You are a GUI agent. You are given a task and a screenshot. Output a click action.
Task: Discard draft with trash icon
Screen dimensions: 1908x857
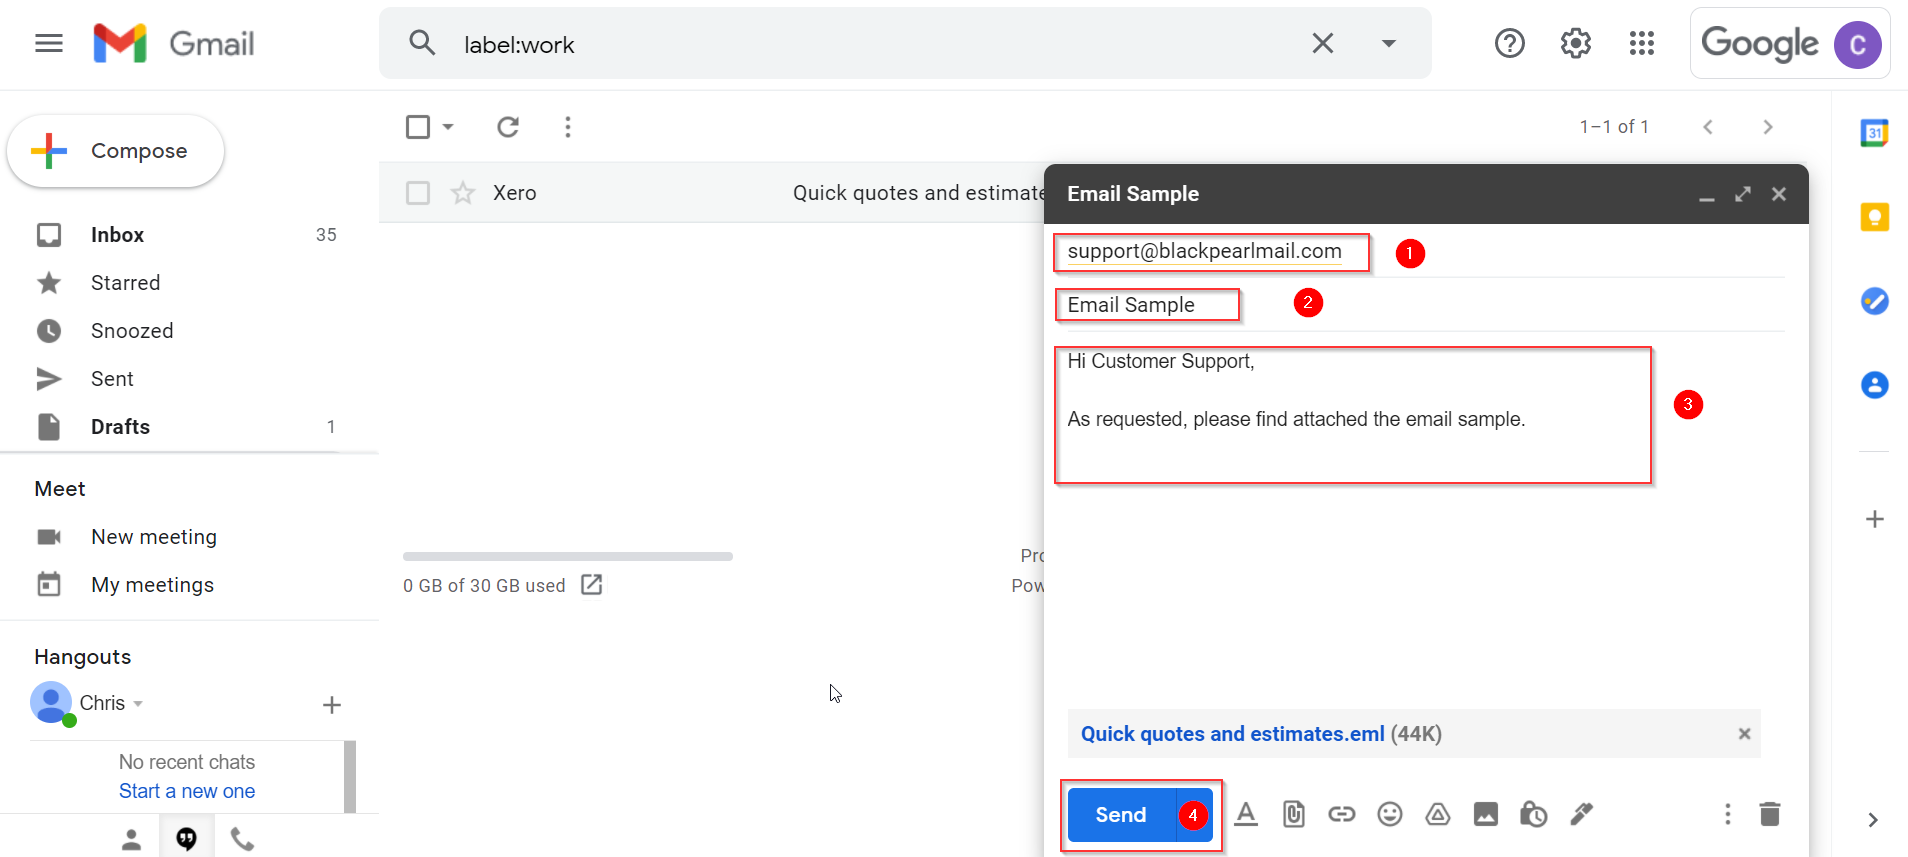point(1769,814)
